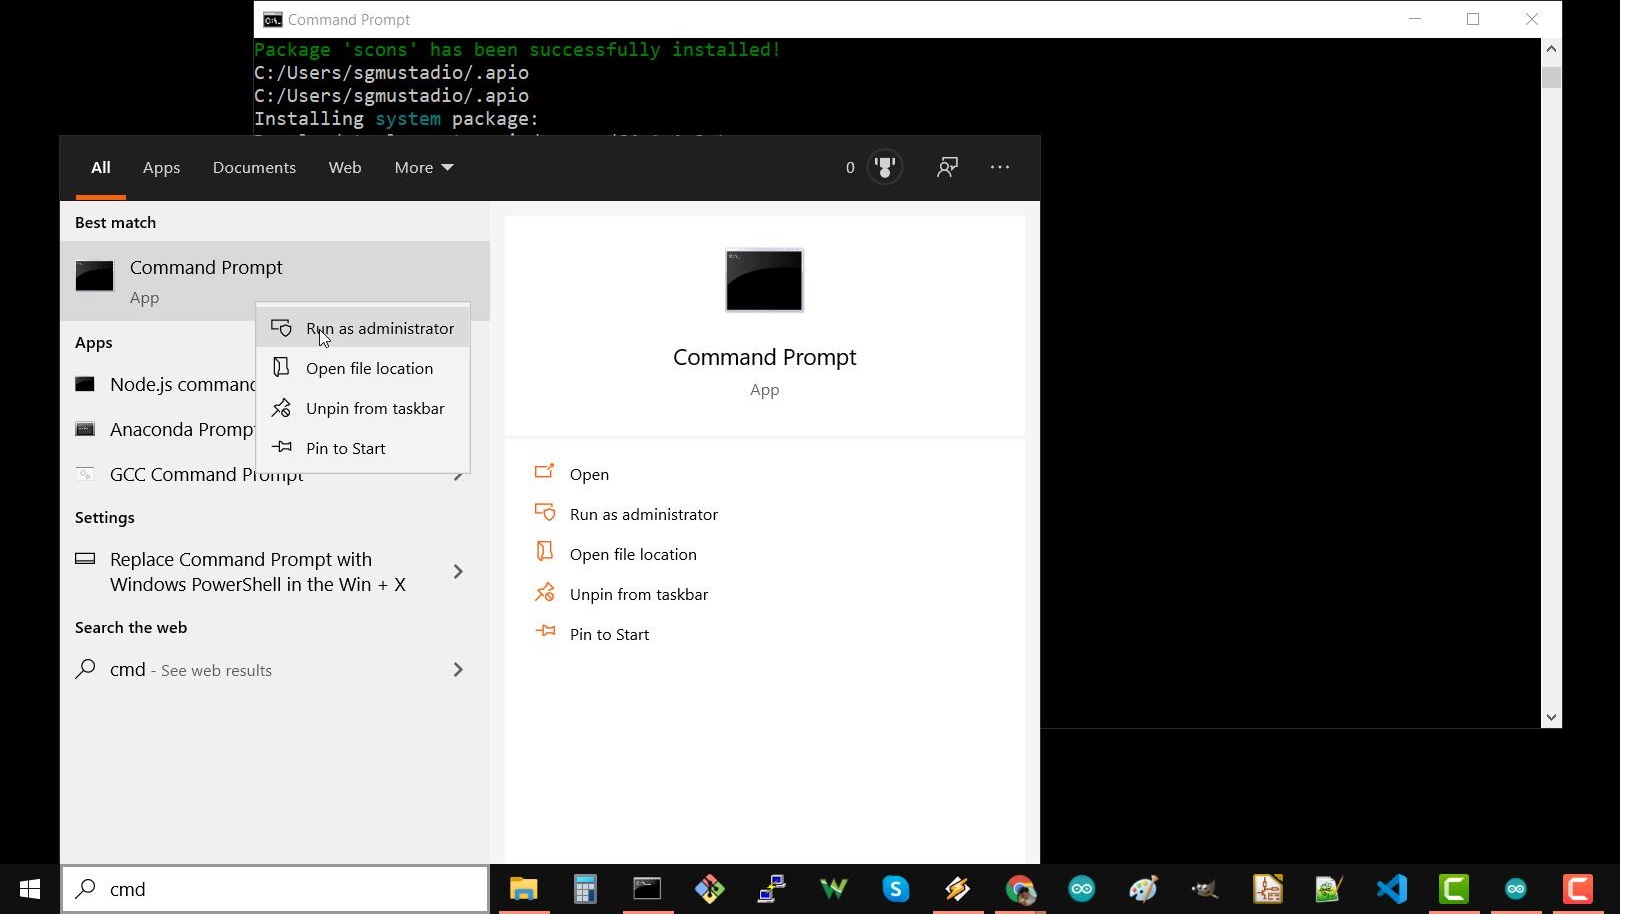Viewport: 1640px width, 914px height.
Task: Open the rewards trophy icon
Action: (884, 167)
